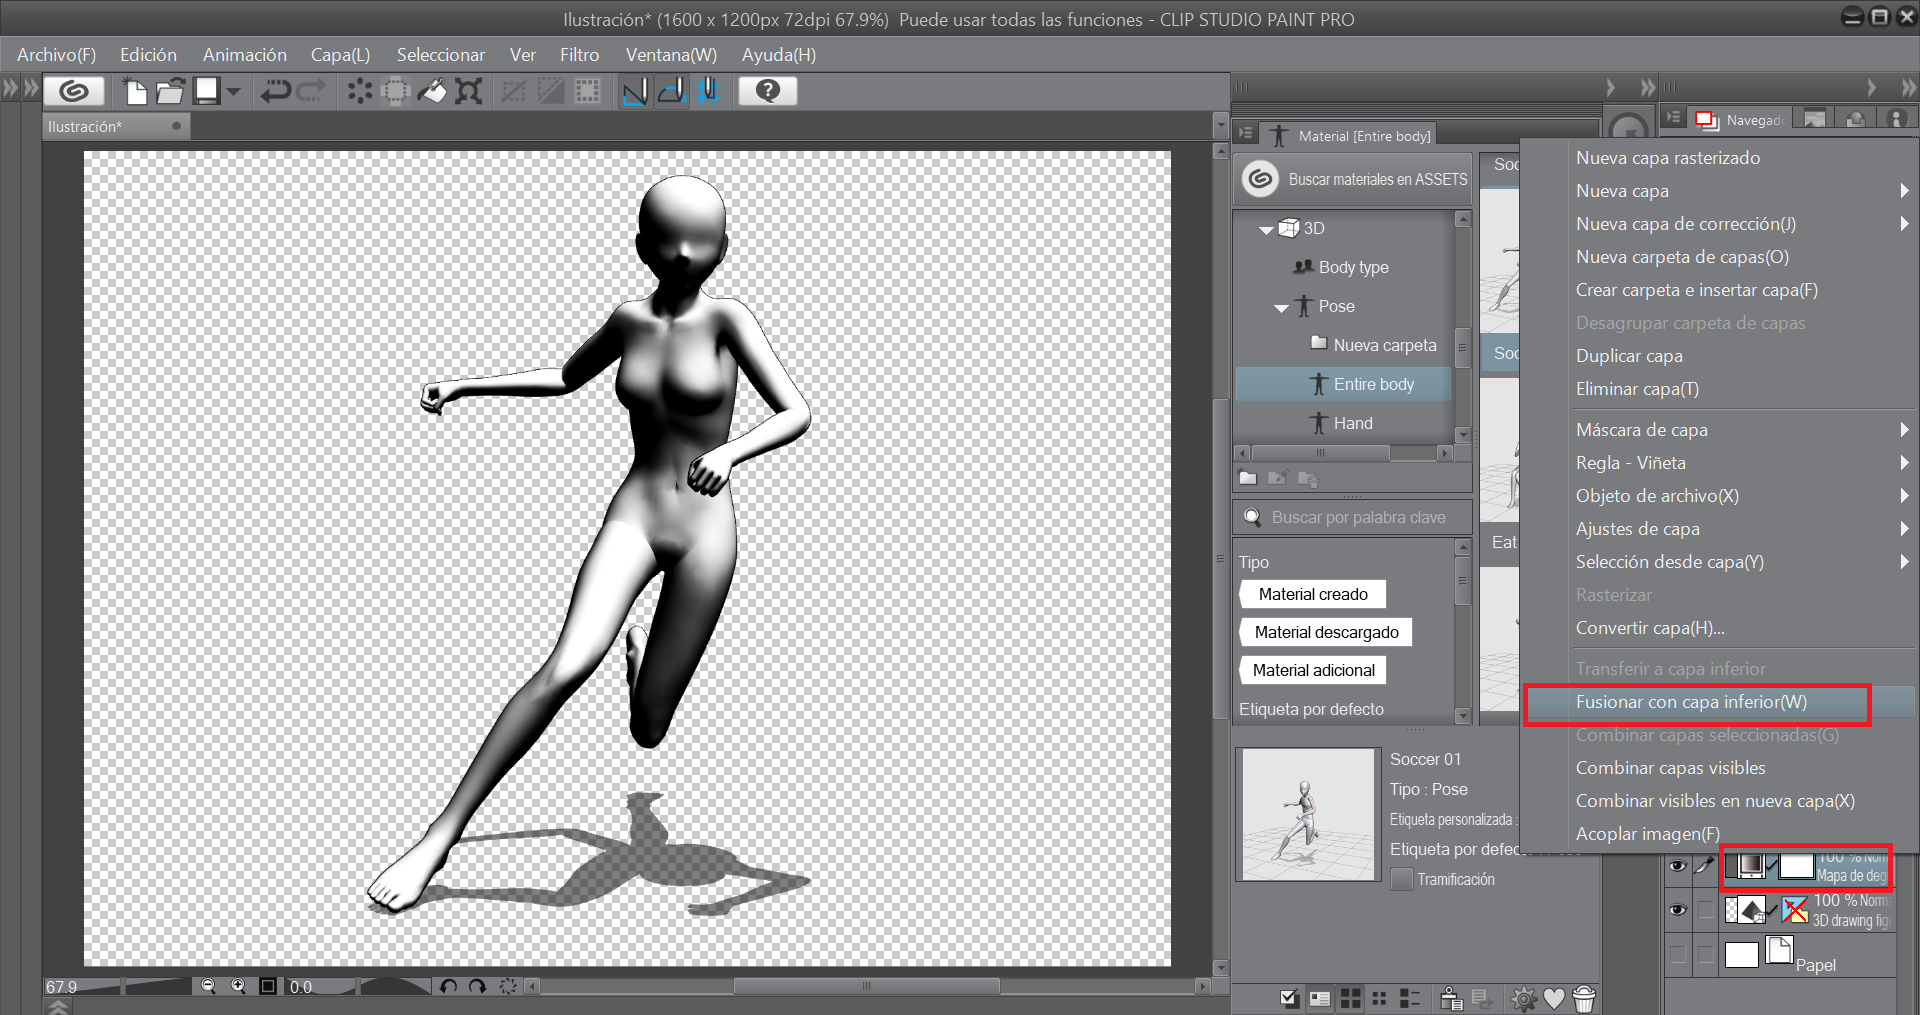Create a new document with New icon

(135, 91)
